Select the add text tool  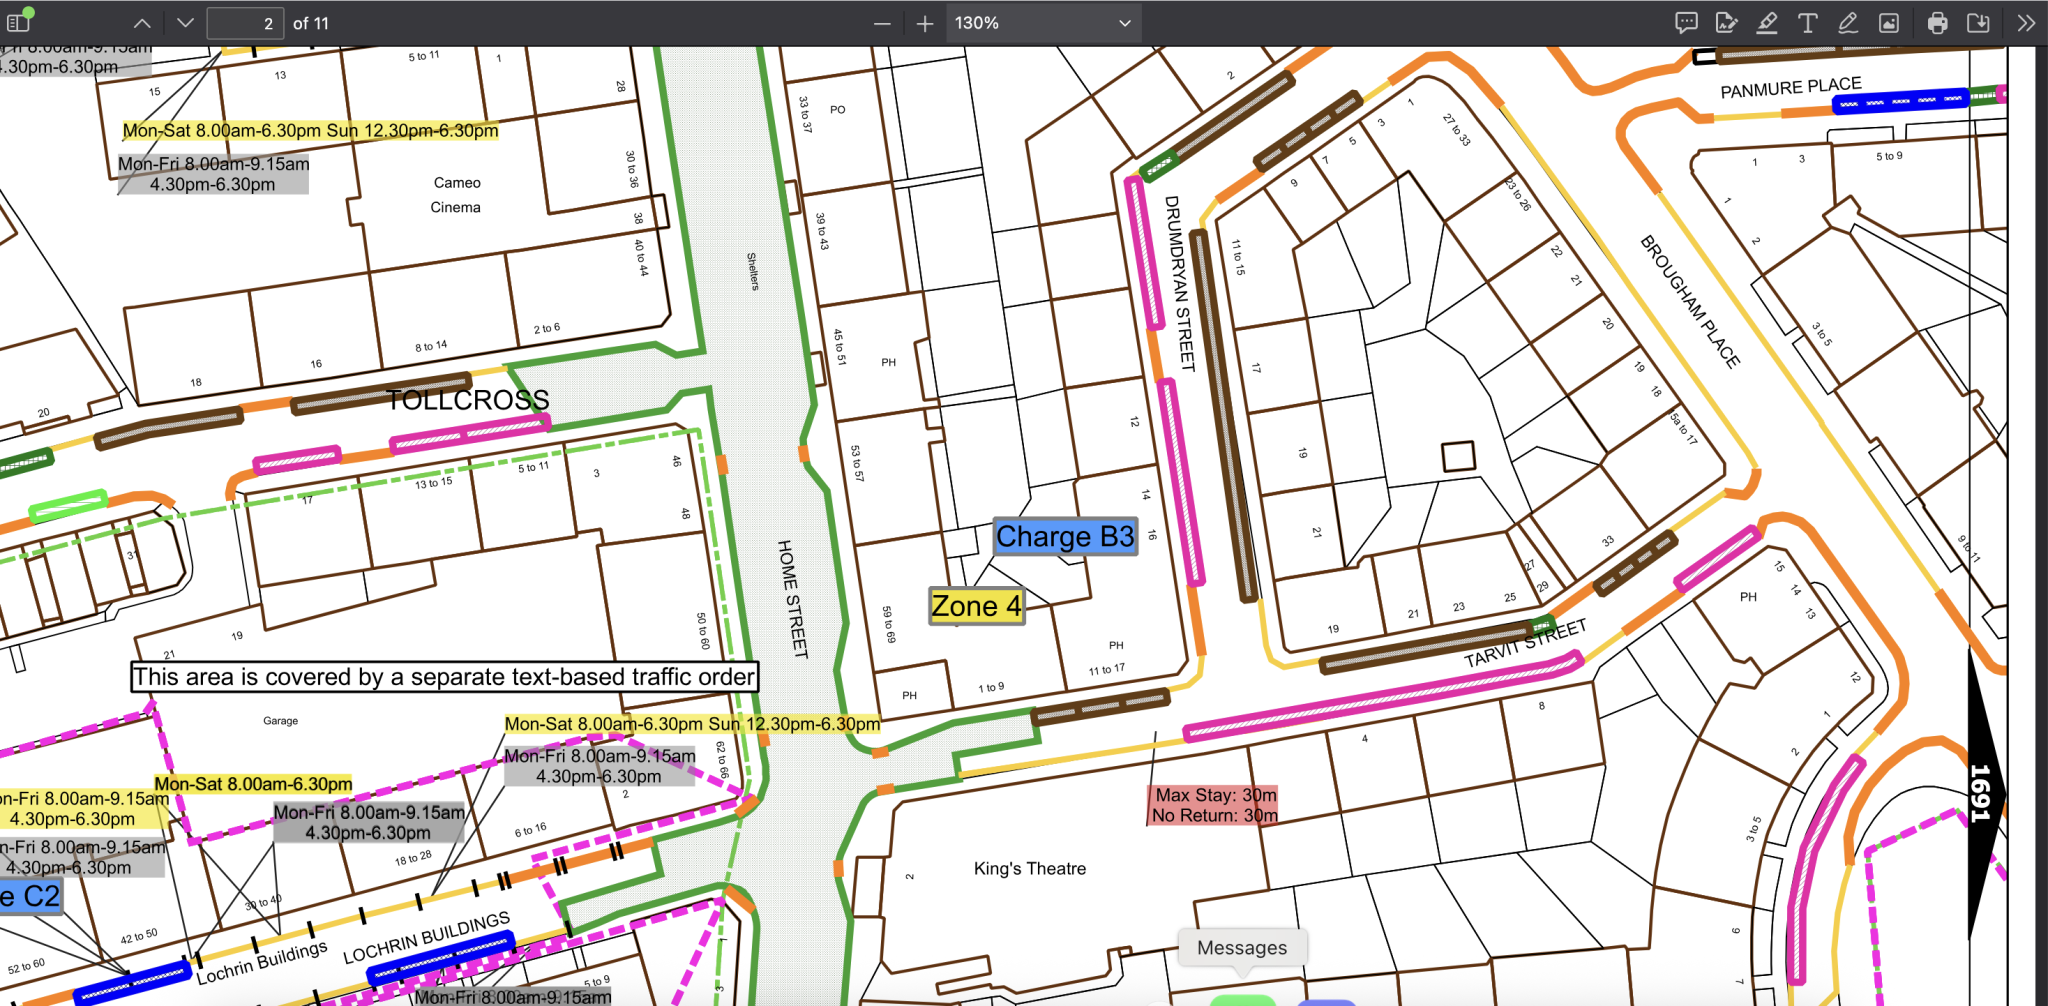(1807, 23)
